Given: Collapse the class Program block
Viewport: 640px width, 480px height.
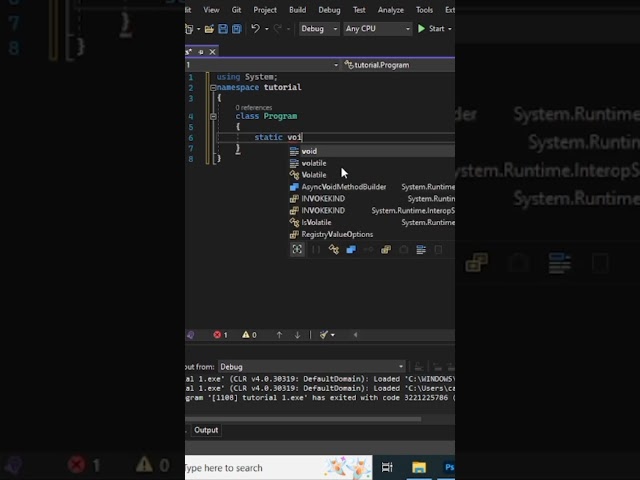Looking at the screenshot, I should click(213, 116).
